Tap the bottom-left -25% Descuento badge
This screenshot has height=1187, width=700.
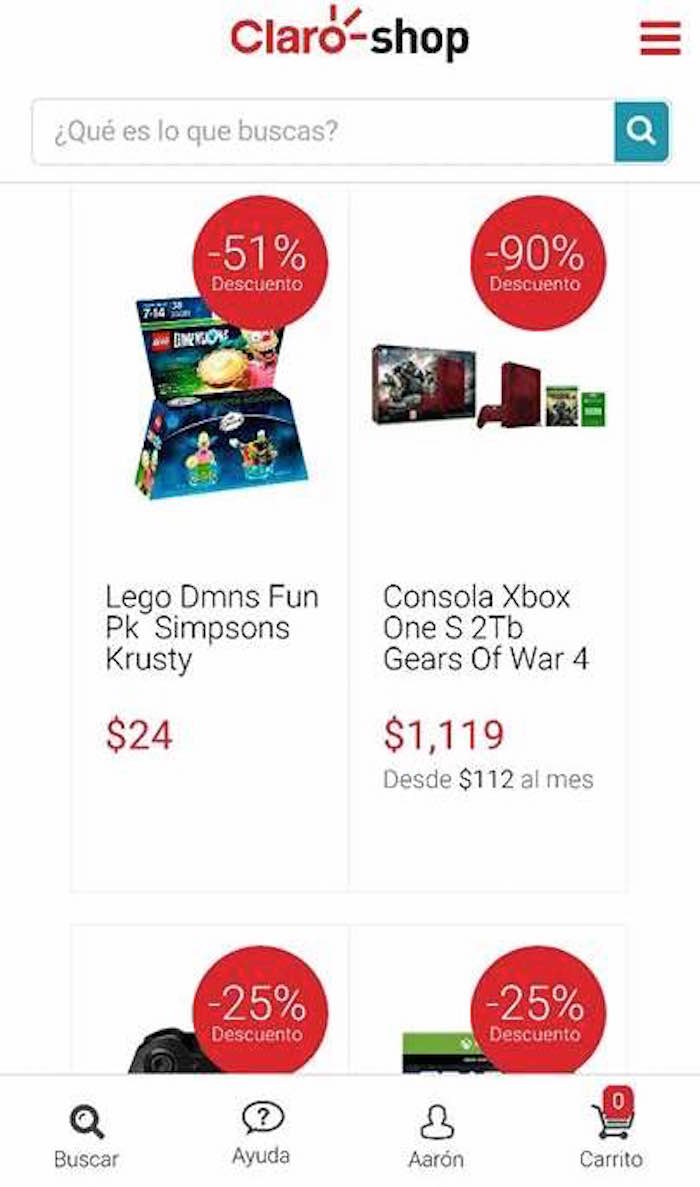coord(260,1010)
